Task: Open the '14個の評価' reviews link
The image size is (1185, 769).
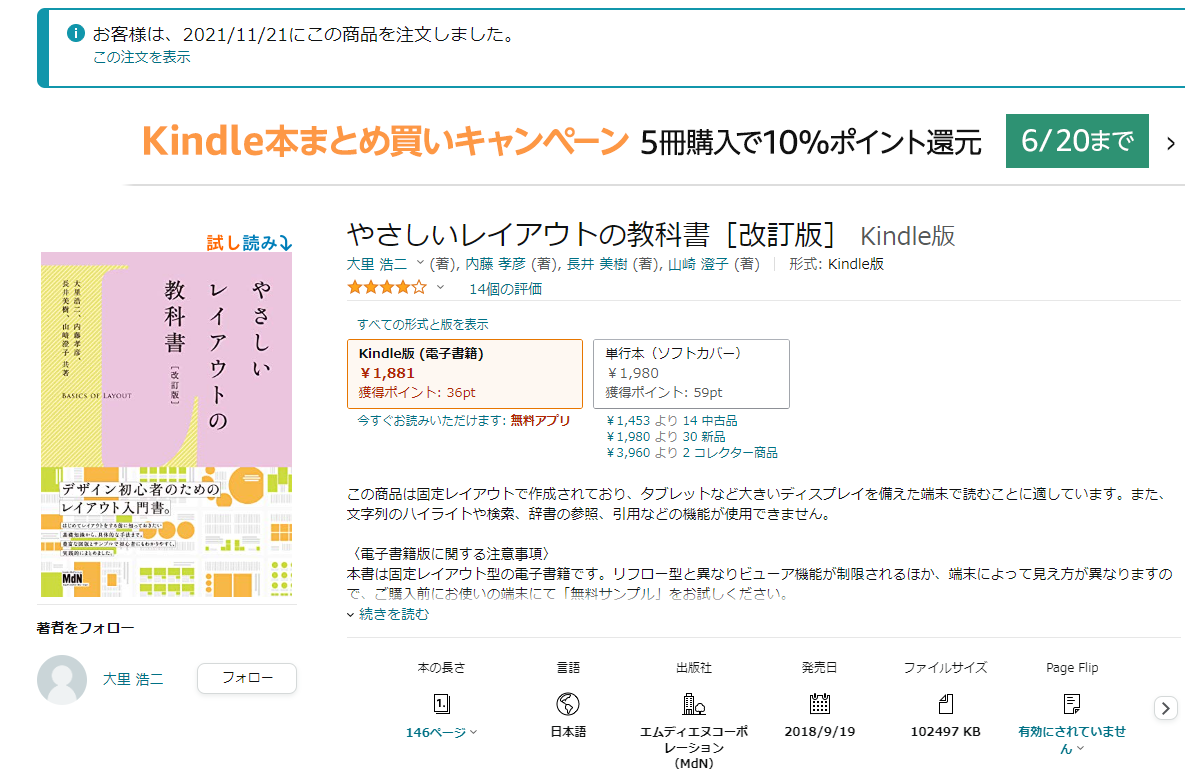Action: 505,289
